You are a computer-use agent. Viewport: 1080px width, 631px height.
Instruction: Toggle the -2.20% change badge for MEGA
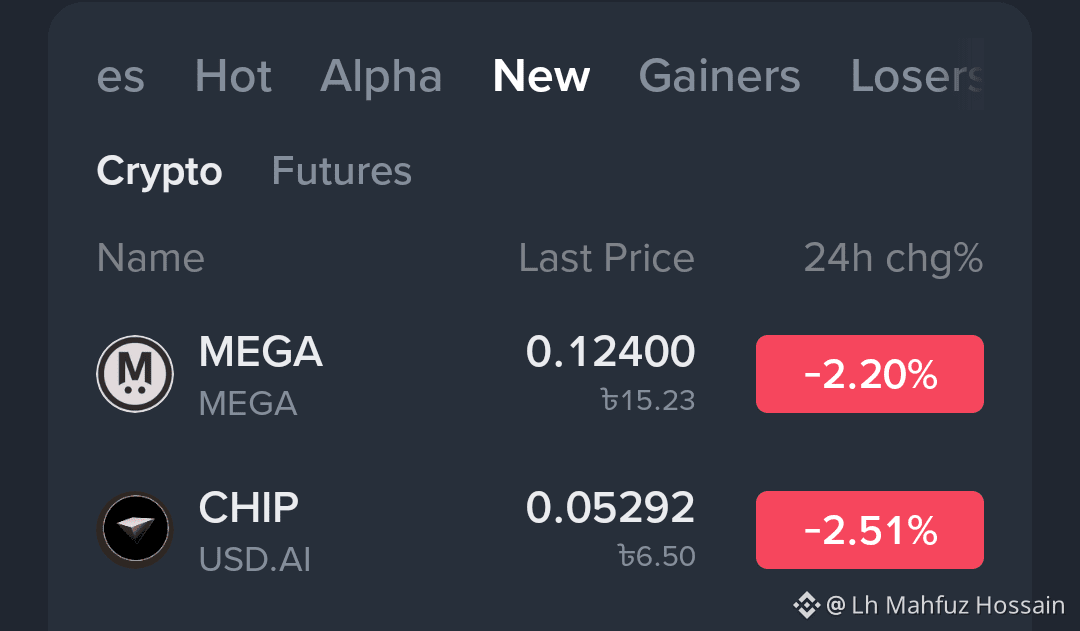tap(870, 374)
